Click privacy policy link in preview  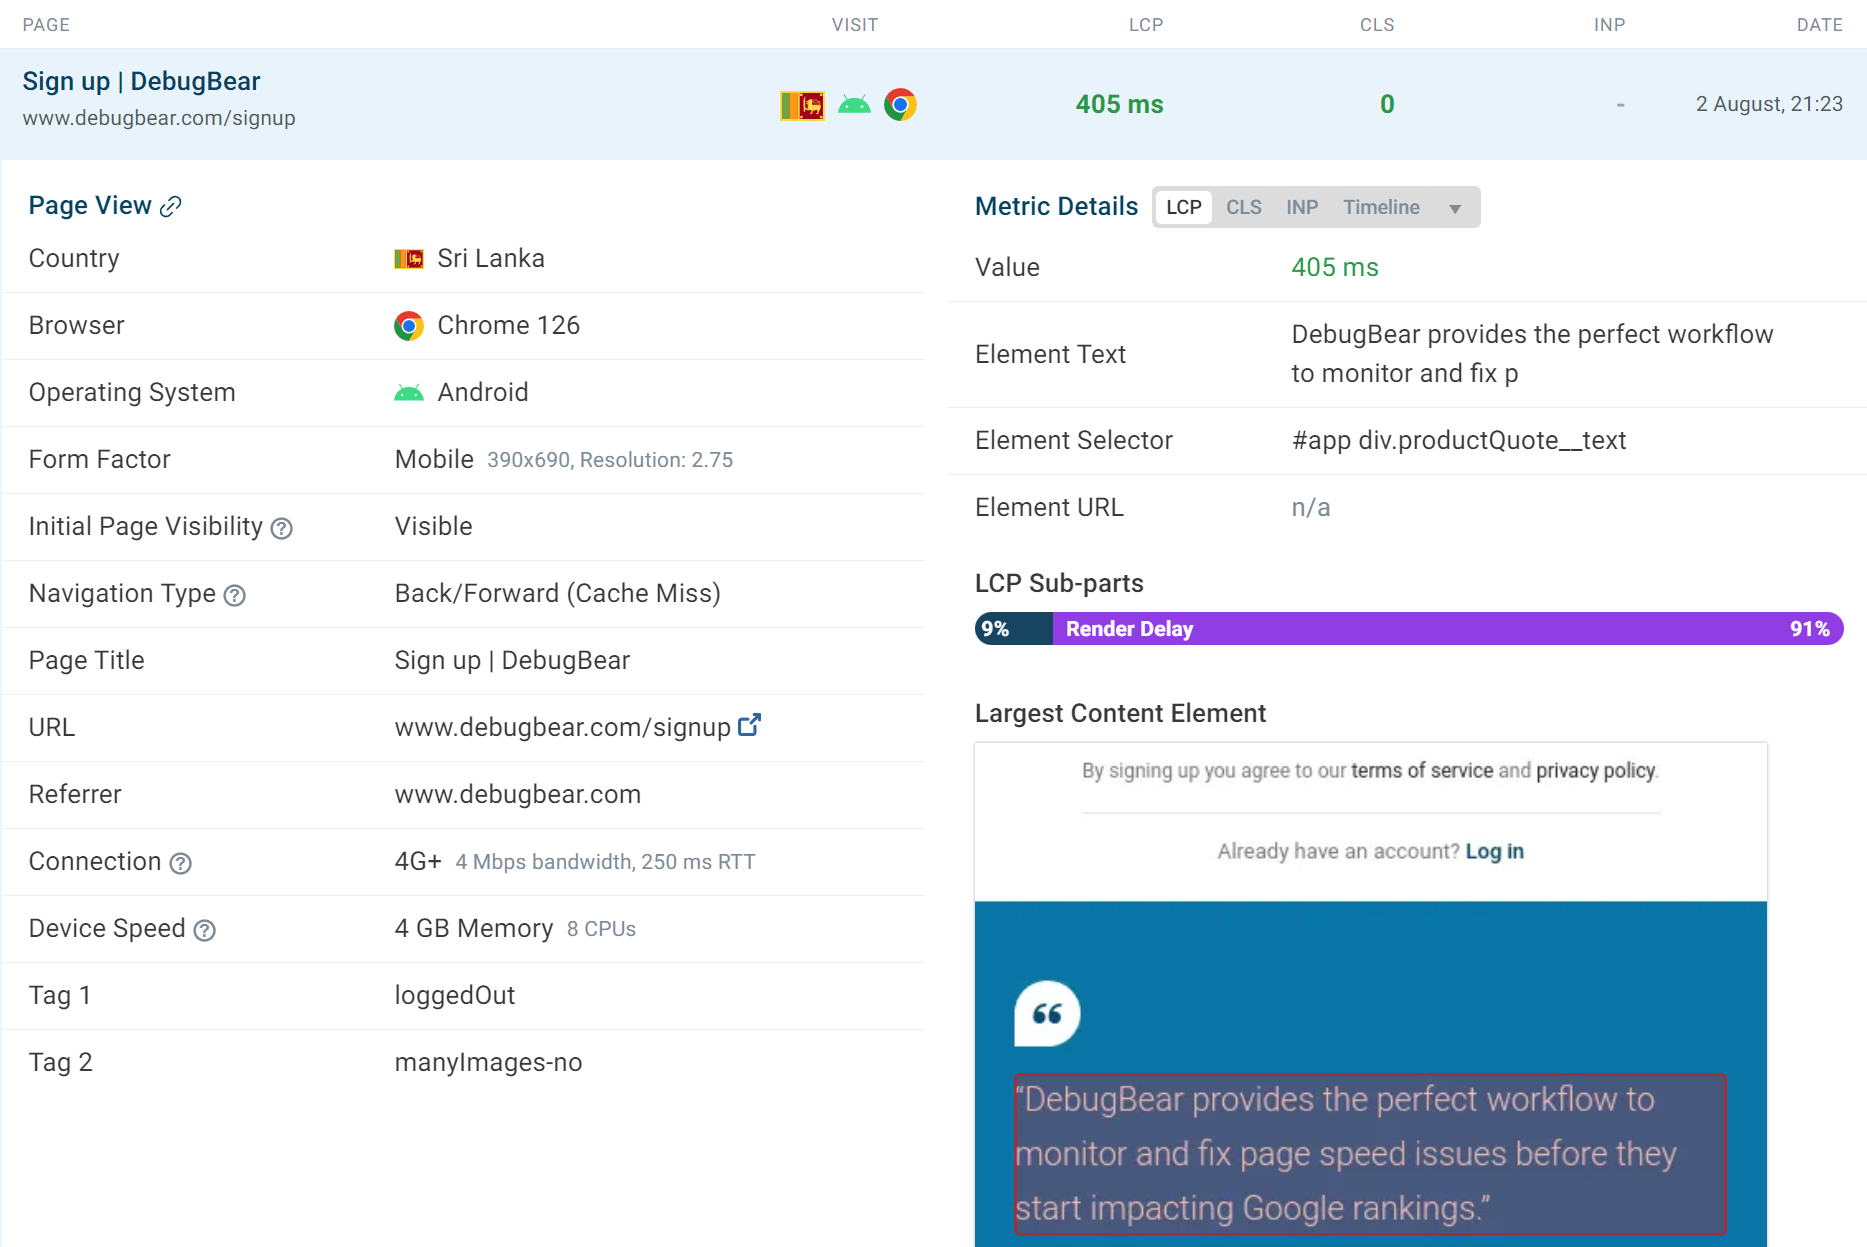coord(1596,770)
